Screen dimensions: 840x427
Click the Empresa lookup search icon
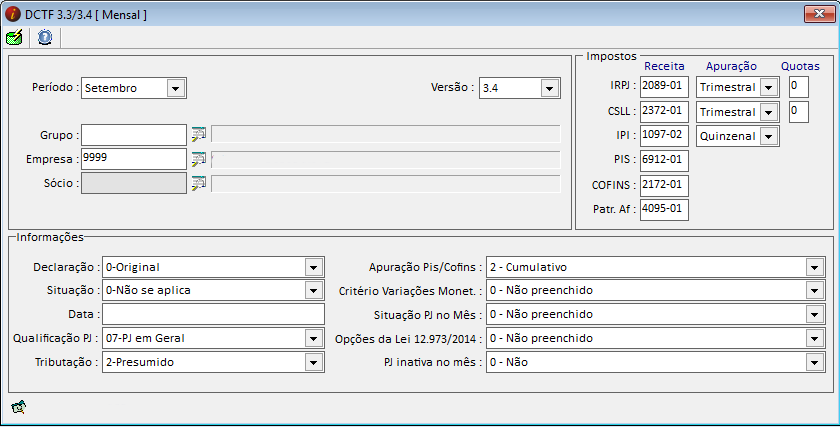coord(199,159)
